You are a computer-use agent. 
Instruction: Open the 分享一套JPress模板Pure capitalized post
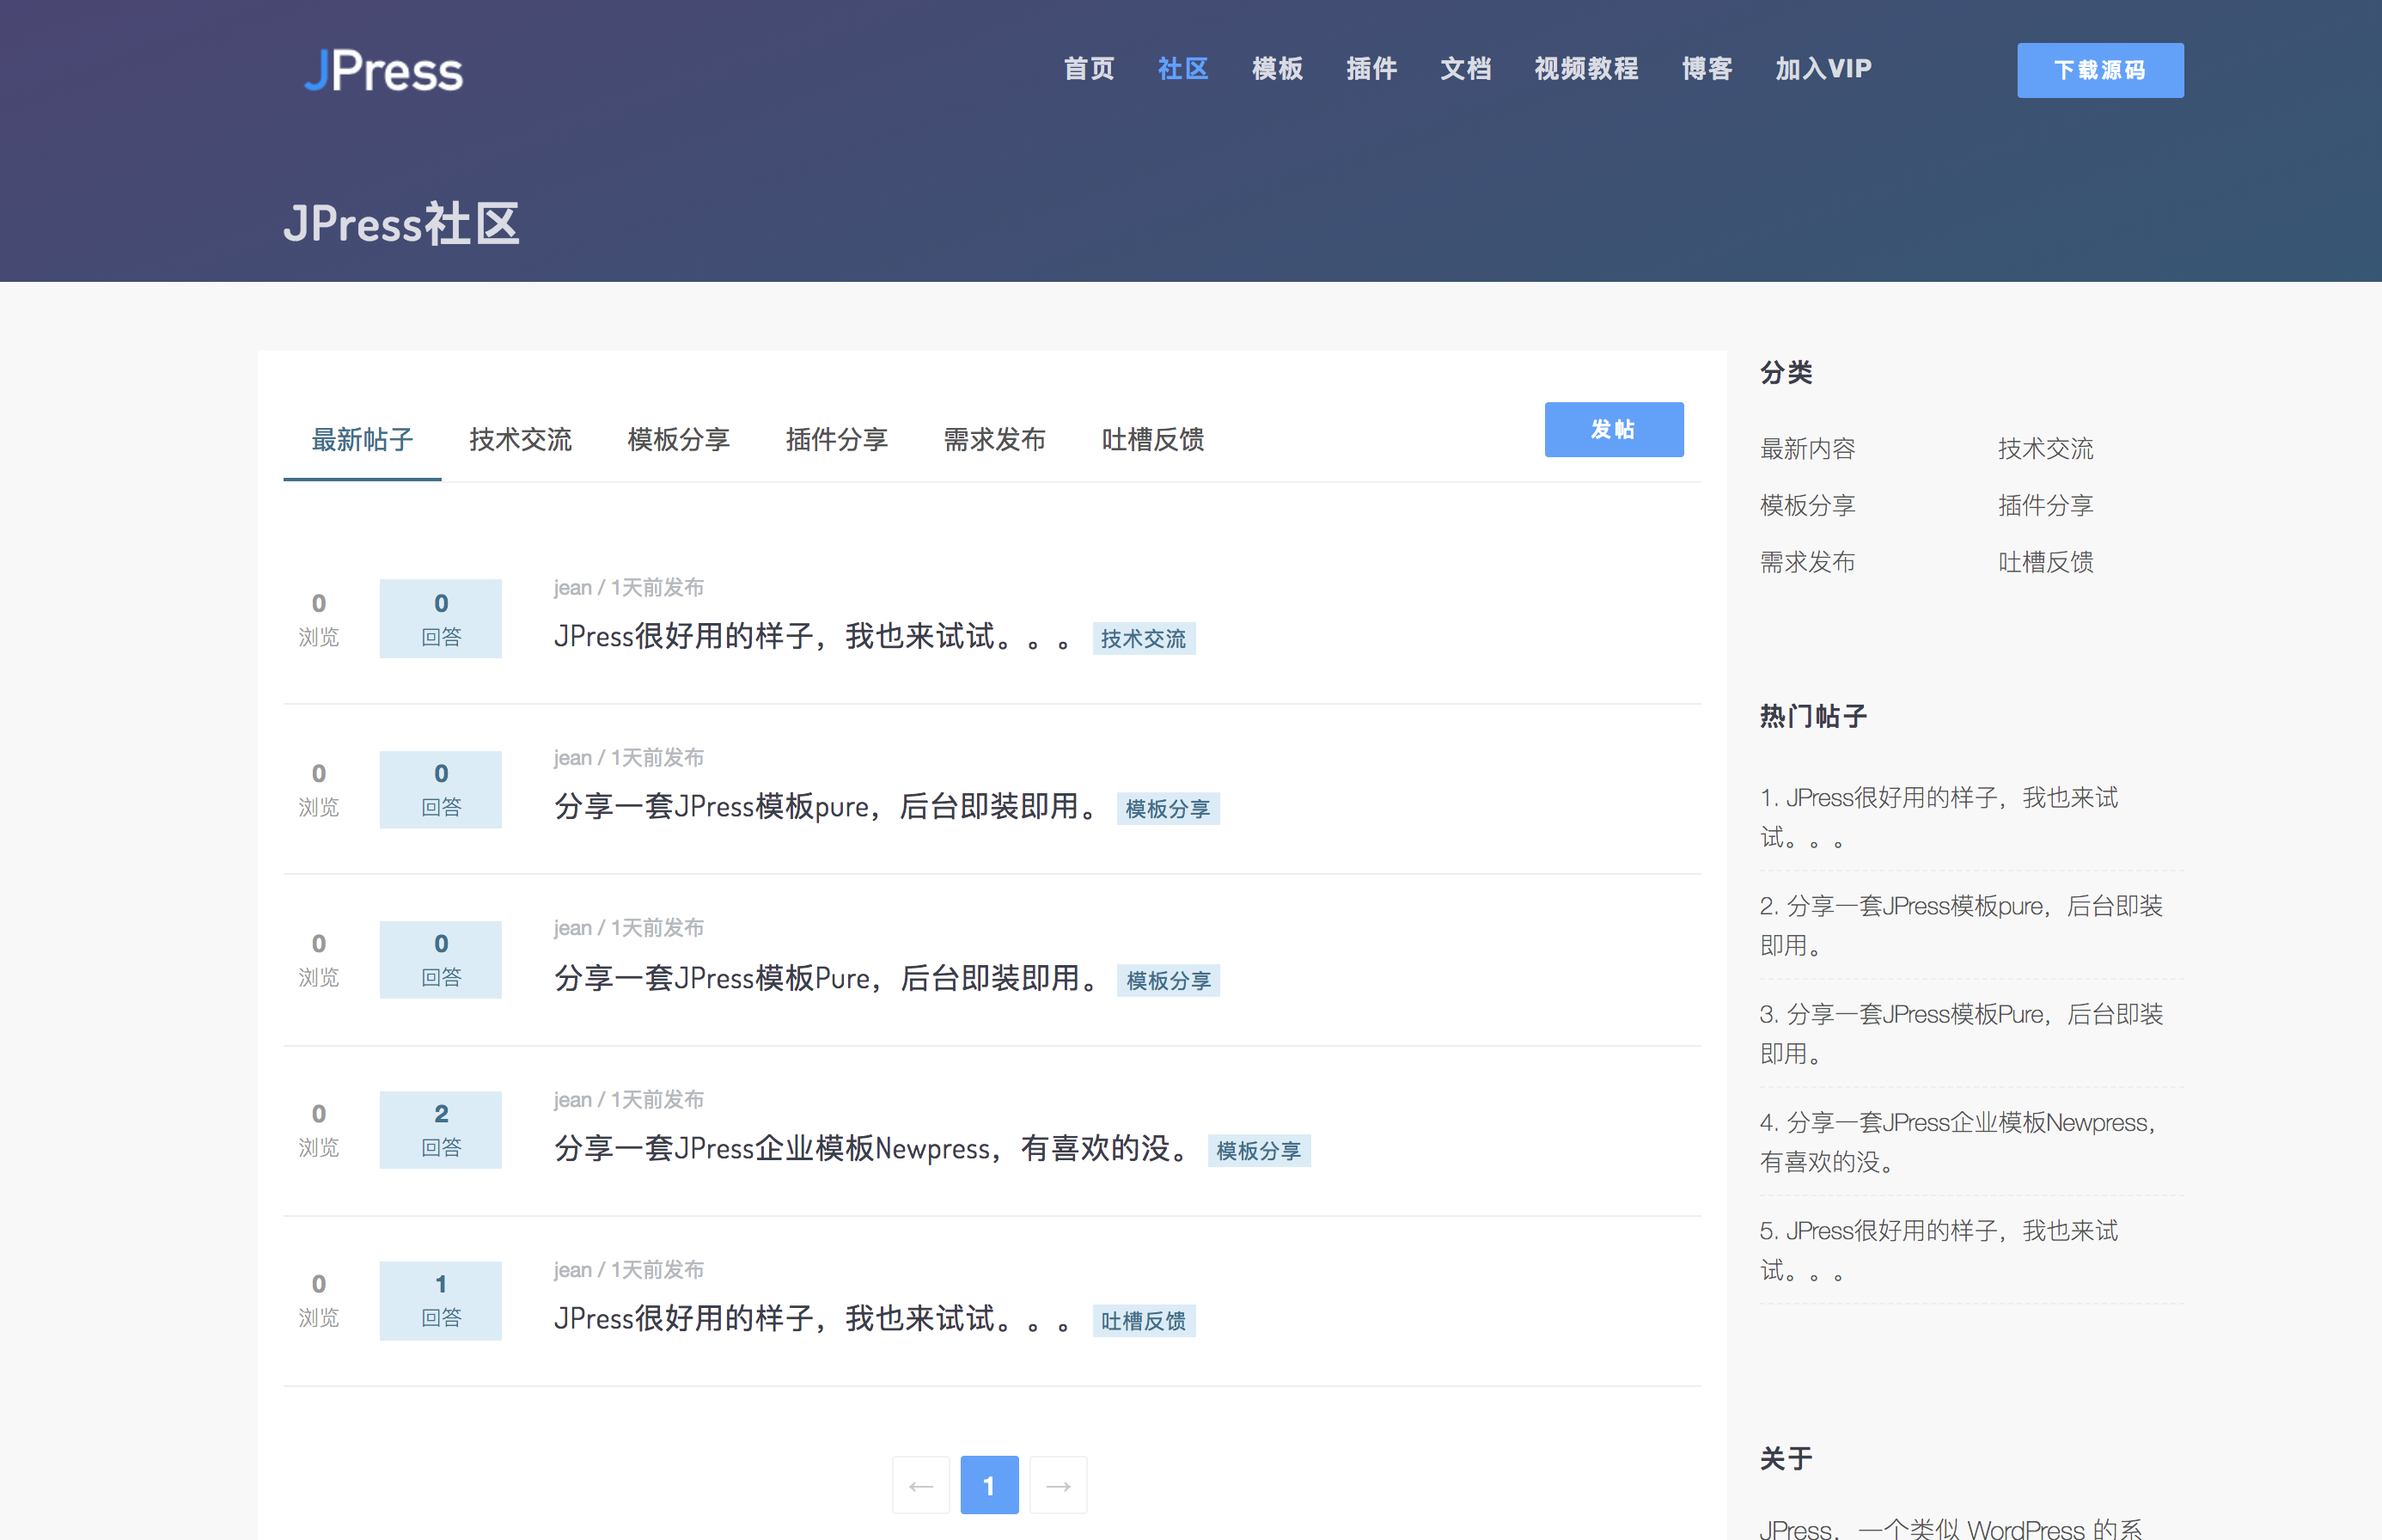[828, 978]
